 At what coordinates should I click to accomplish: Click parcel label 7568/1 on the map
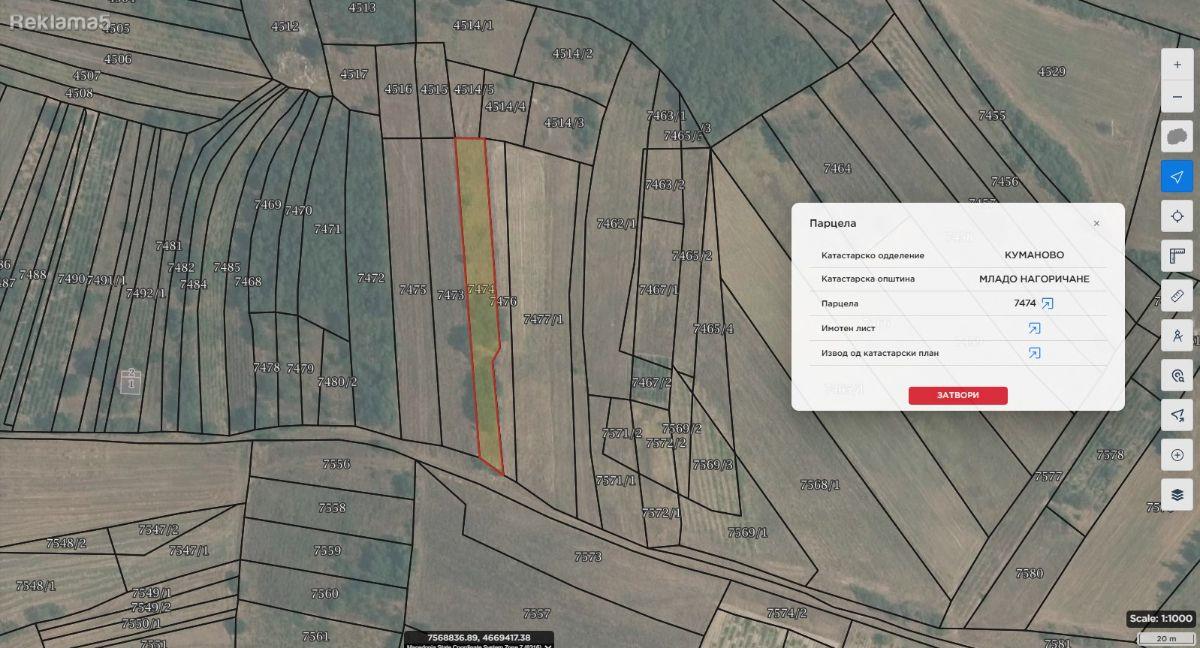pos(820,484)
